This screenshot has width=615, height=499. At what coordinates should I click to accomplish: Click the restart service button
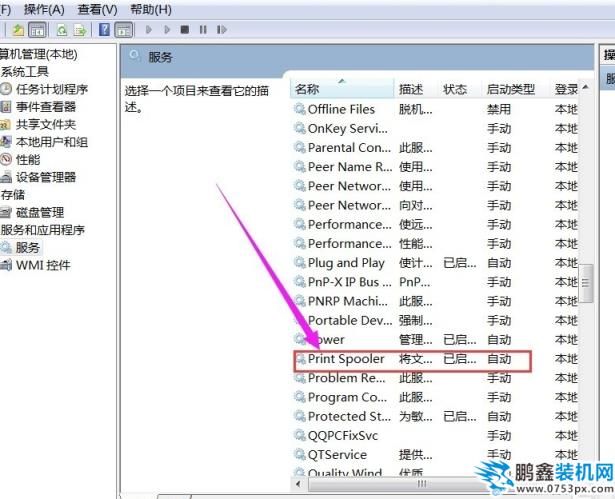pyautogui.click(x=222, y=29)
